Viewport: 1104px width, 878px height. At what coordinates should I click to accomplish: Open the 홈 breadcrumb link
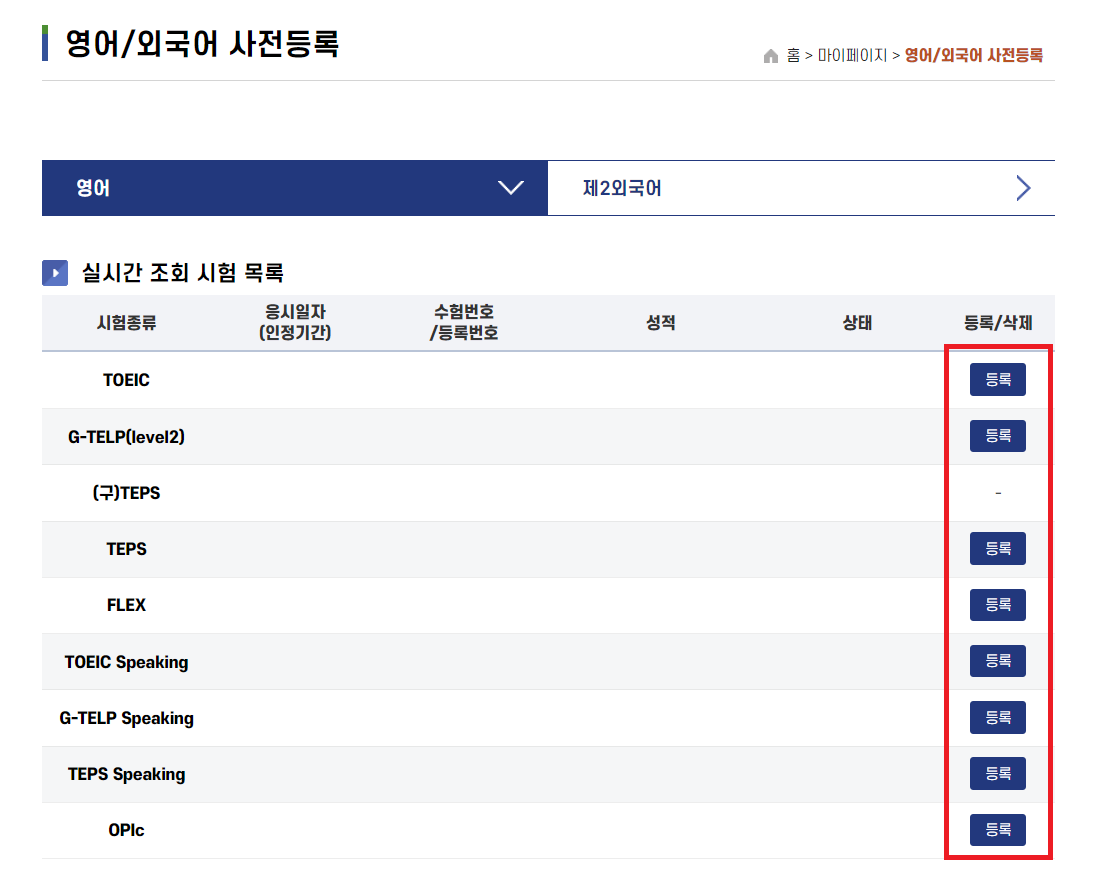pyautogui.click(x=794, y=56)
